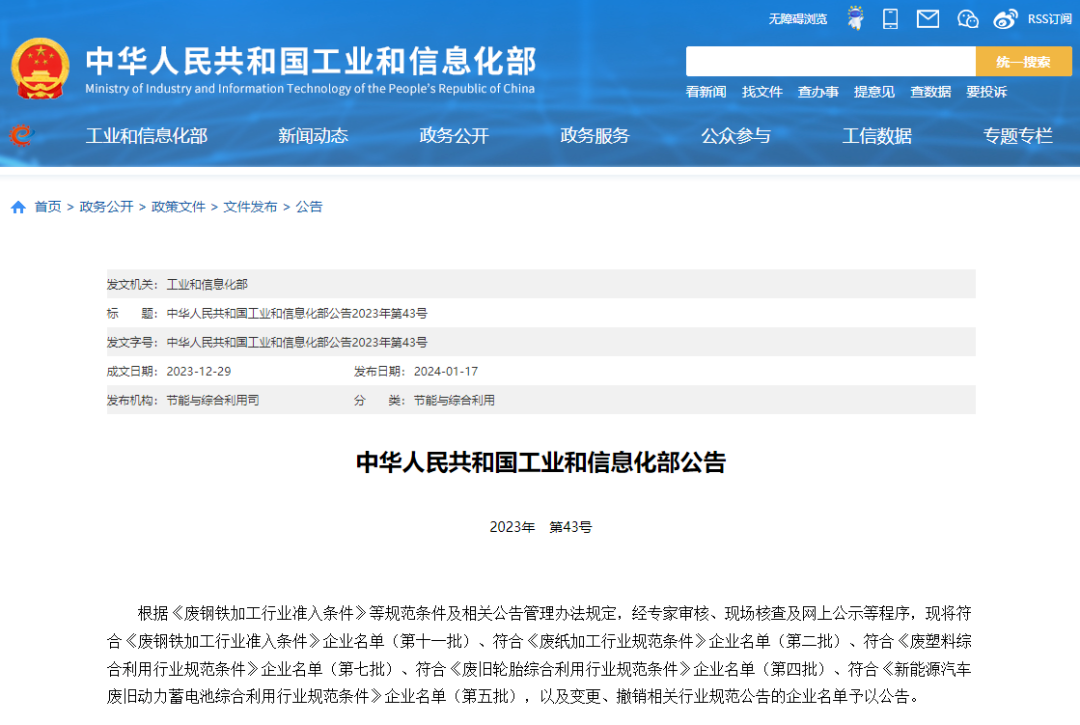Focus the site search input box
Image resolution: width=1080 pixels, height=725 pixels.
pyautogui.click(x=831, y=61)
